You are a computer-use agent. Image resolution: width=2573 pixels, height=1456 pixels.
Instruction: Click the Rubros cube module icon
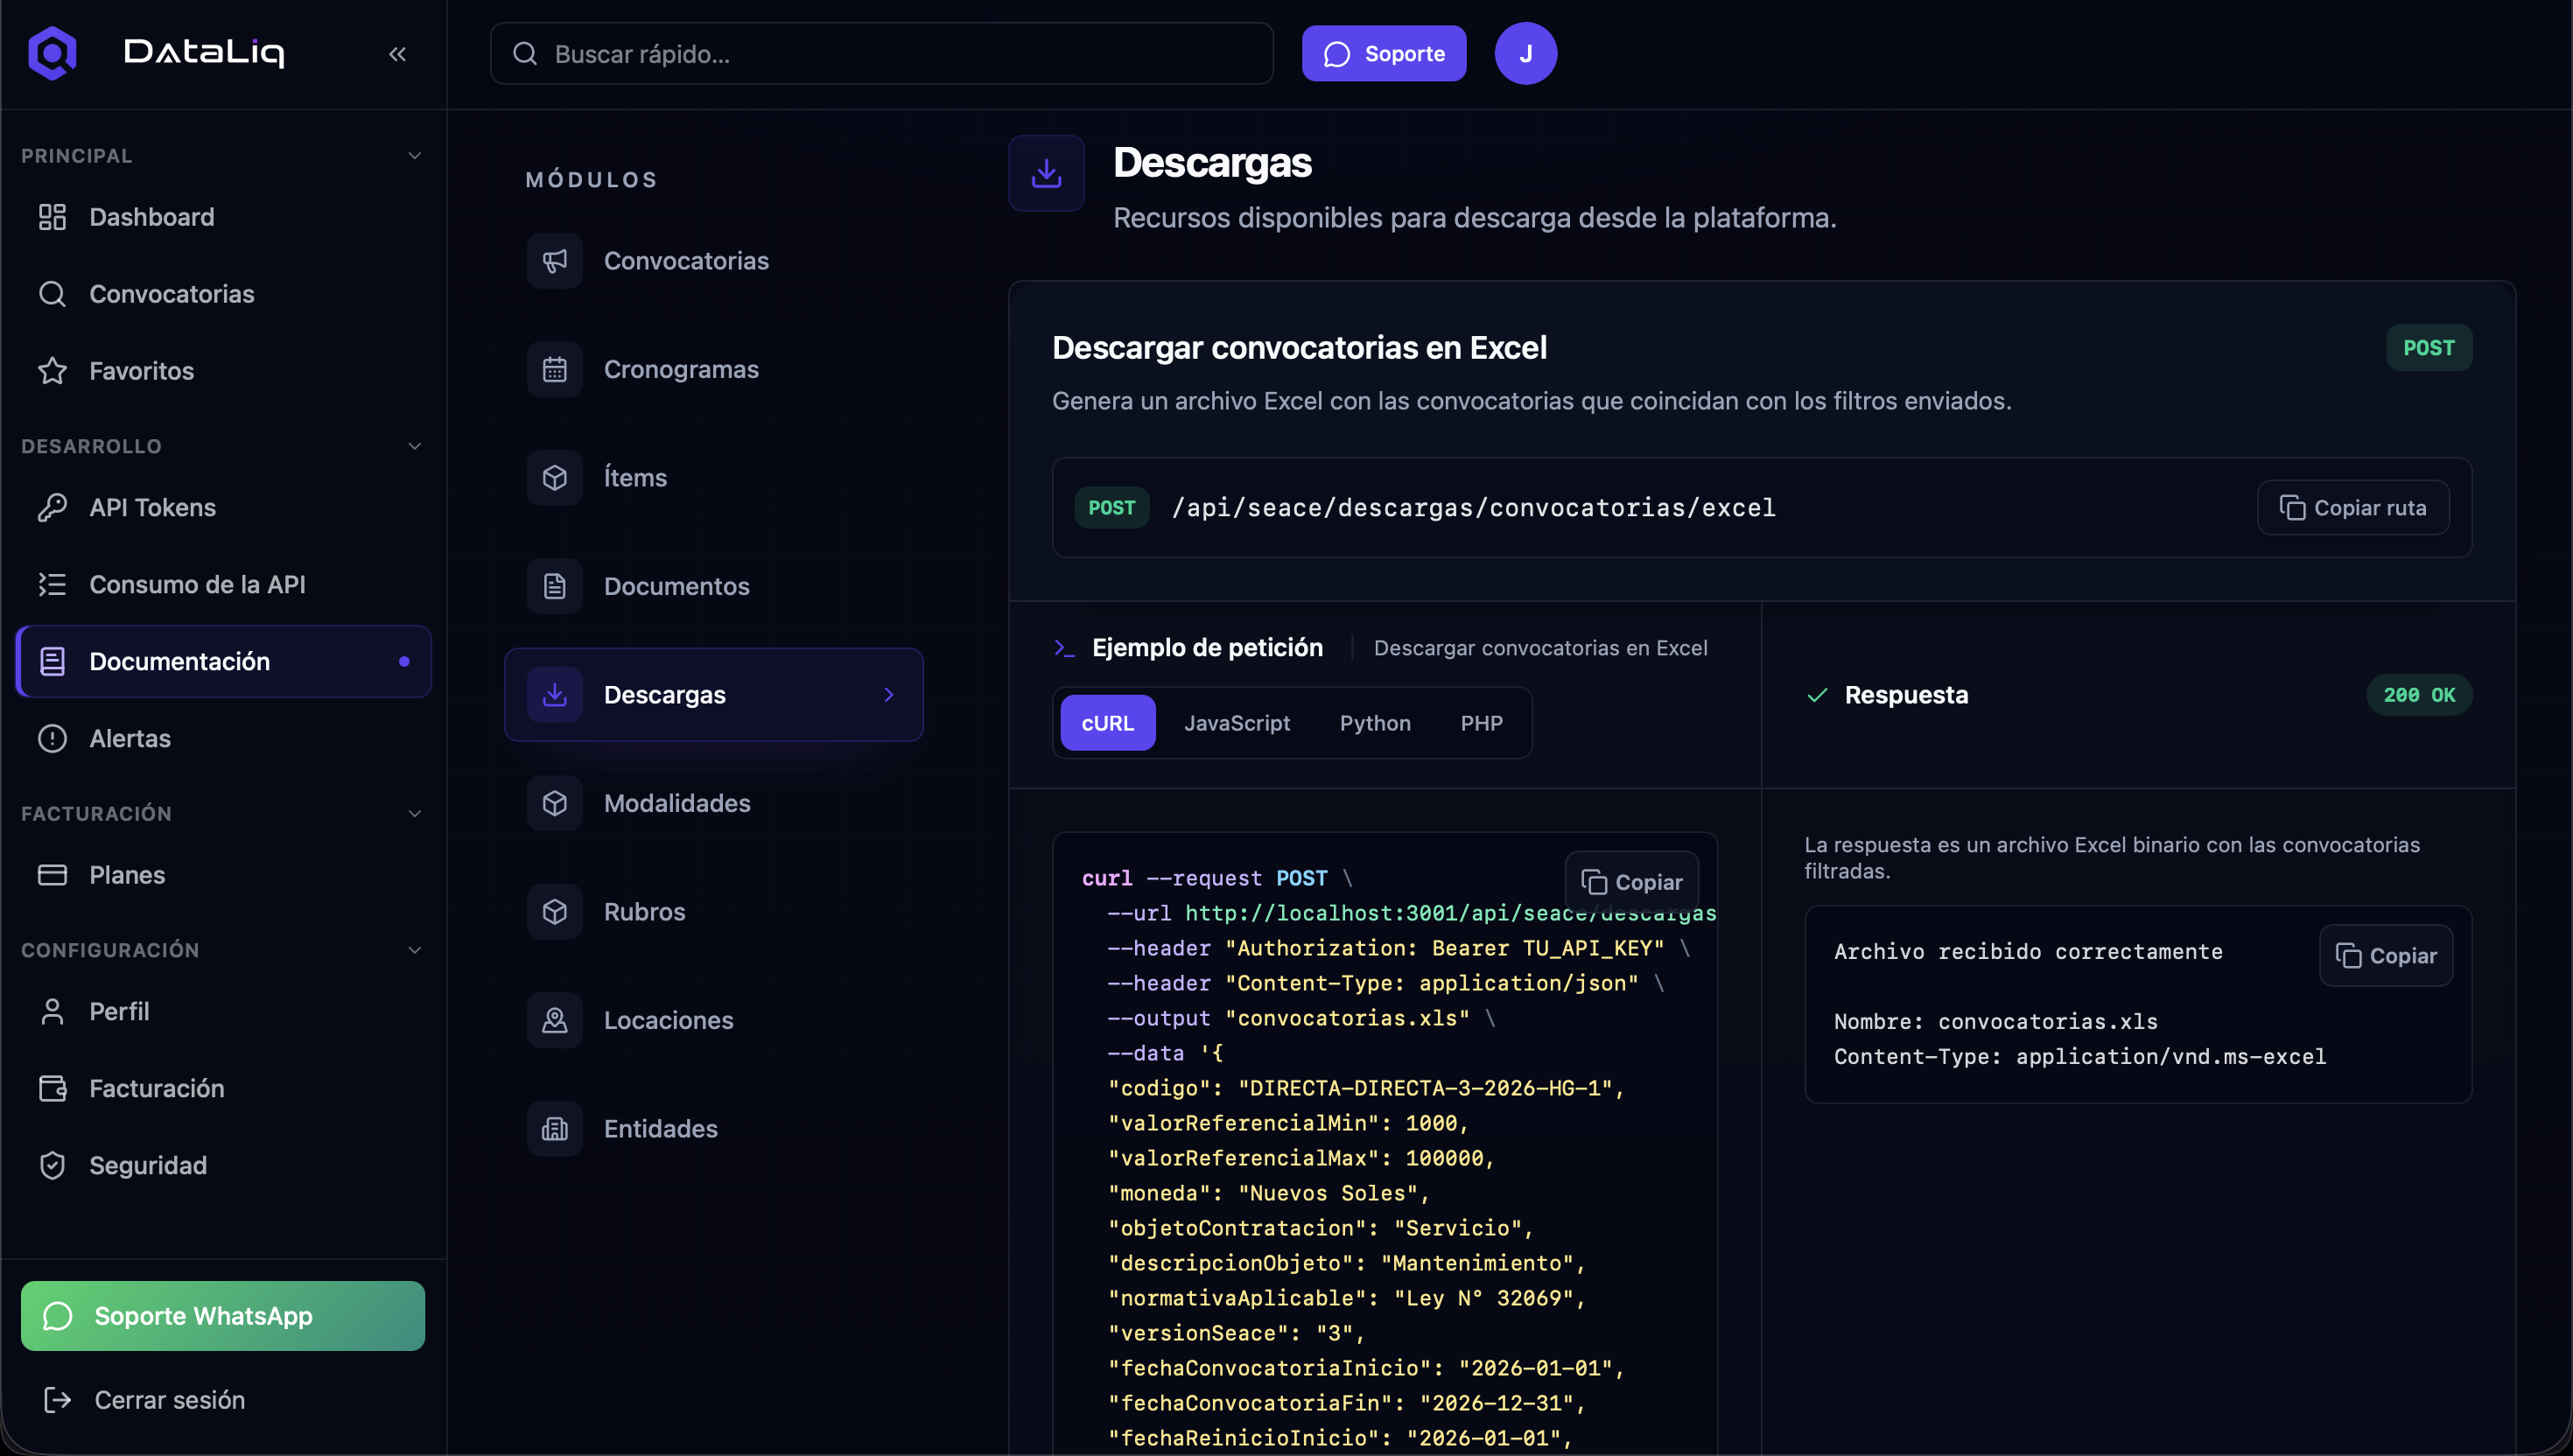coord(555,912)
